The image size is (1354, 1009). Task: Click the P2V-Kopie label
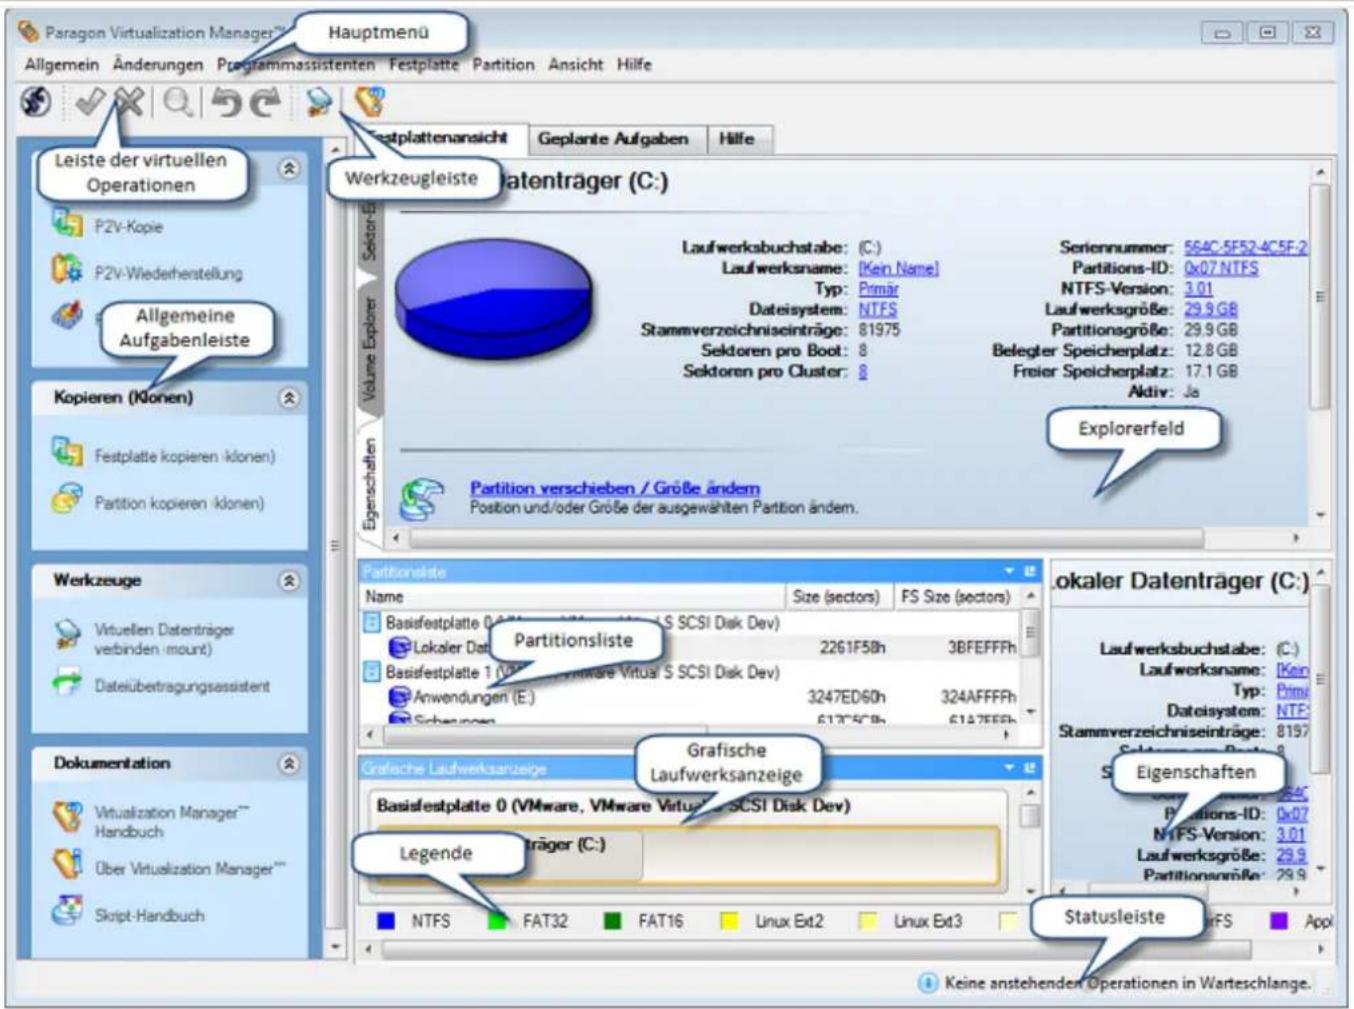129,227
